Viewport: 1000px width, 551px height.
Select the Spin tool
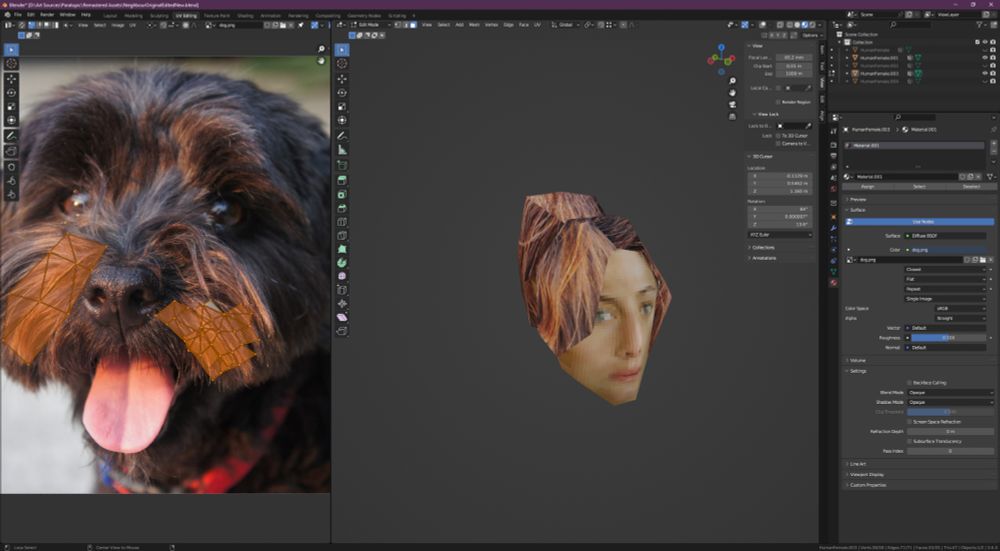point(342,262)
